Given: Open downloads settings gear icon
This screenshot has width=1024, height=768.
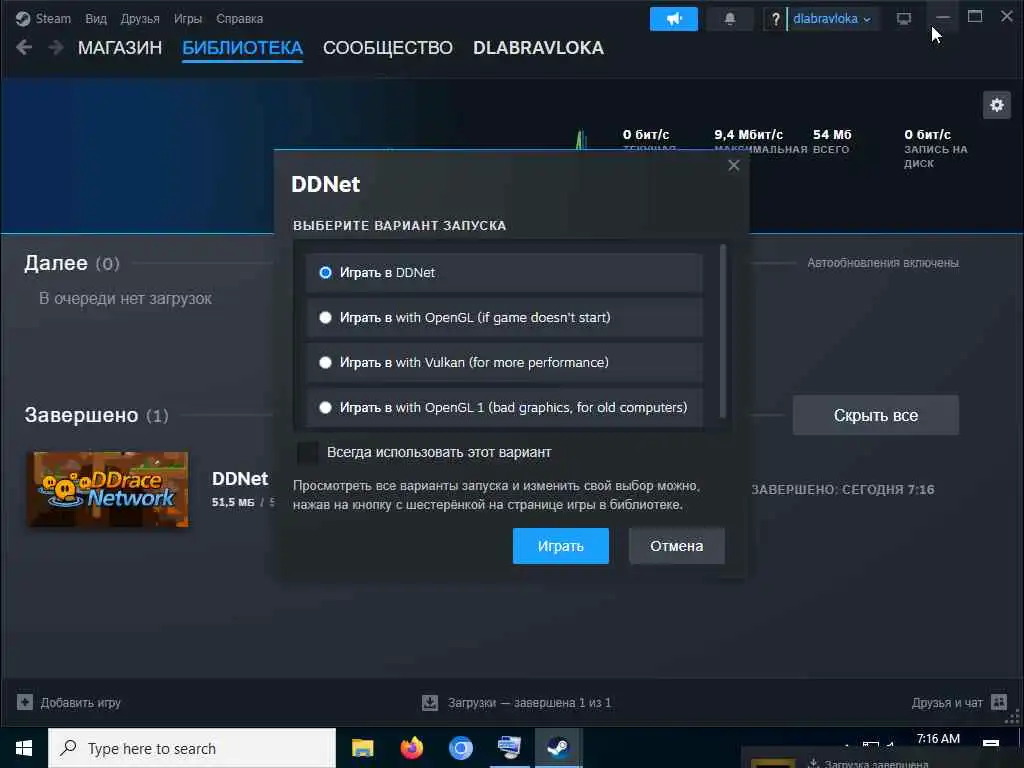Looking at the screenshot, I should (997, 104).
